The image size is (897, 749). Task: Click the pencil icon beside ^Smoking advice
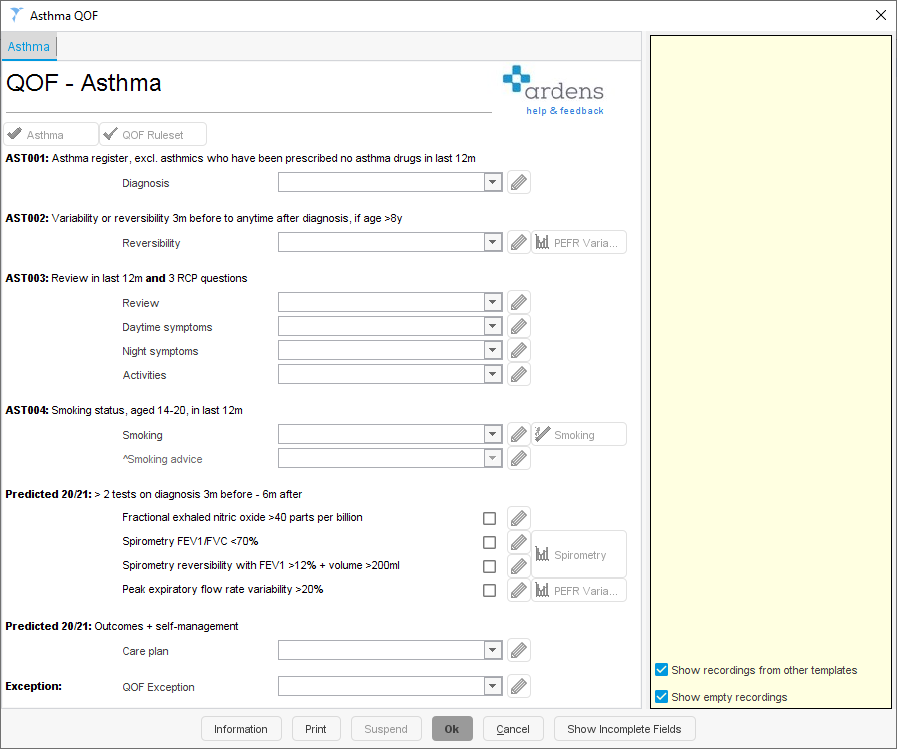[x=519, y=459]
